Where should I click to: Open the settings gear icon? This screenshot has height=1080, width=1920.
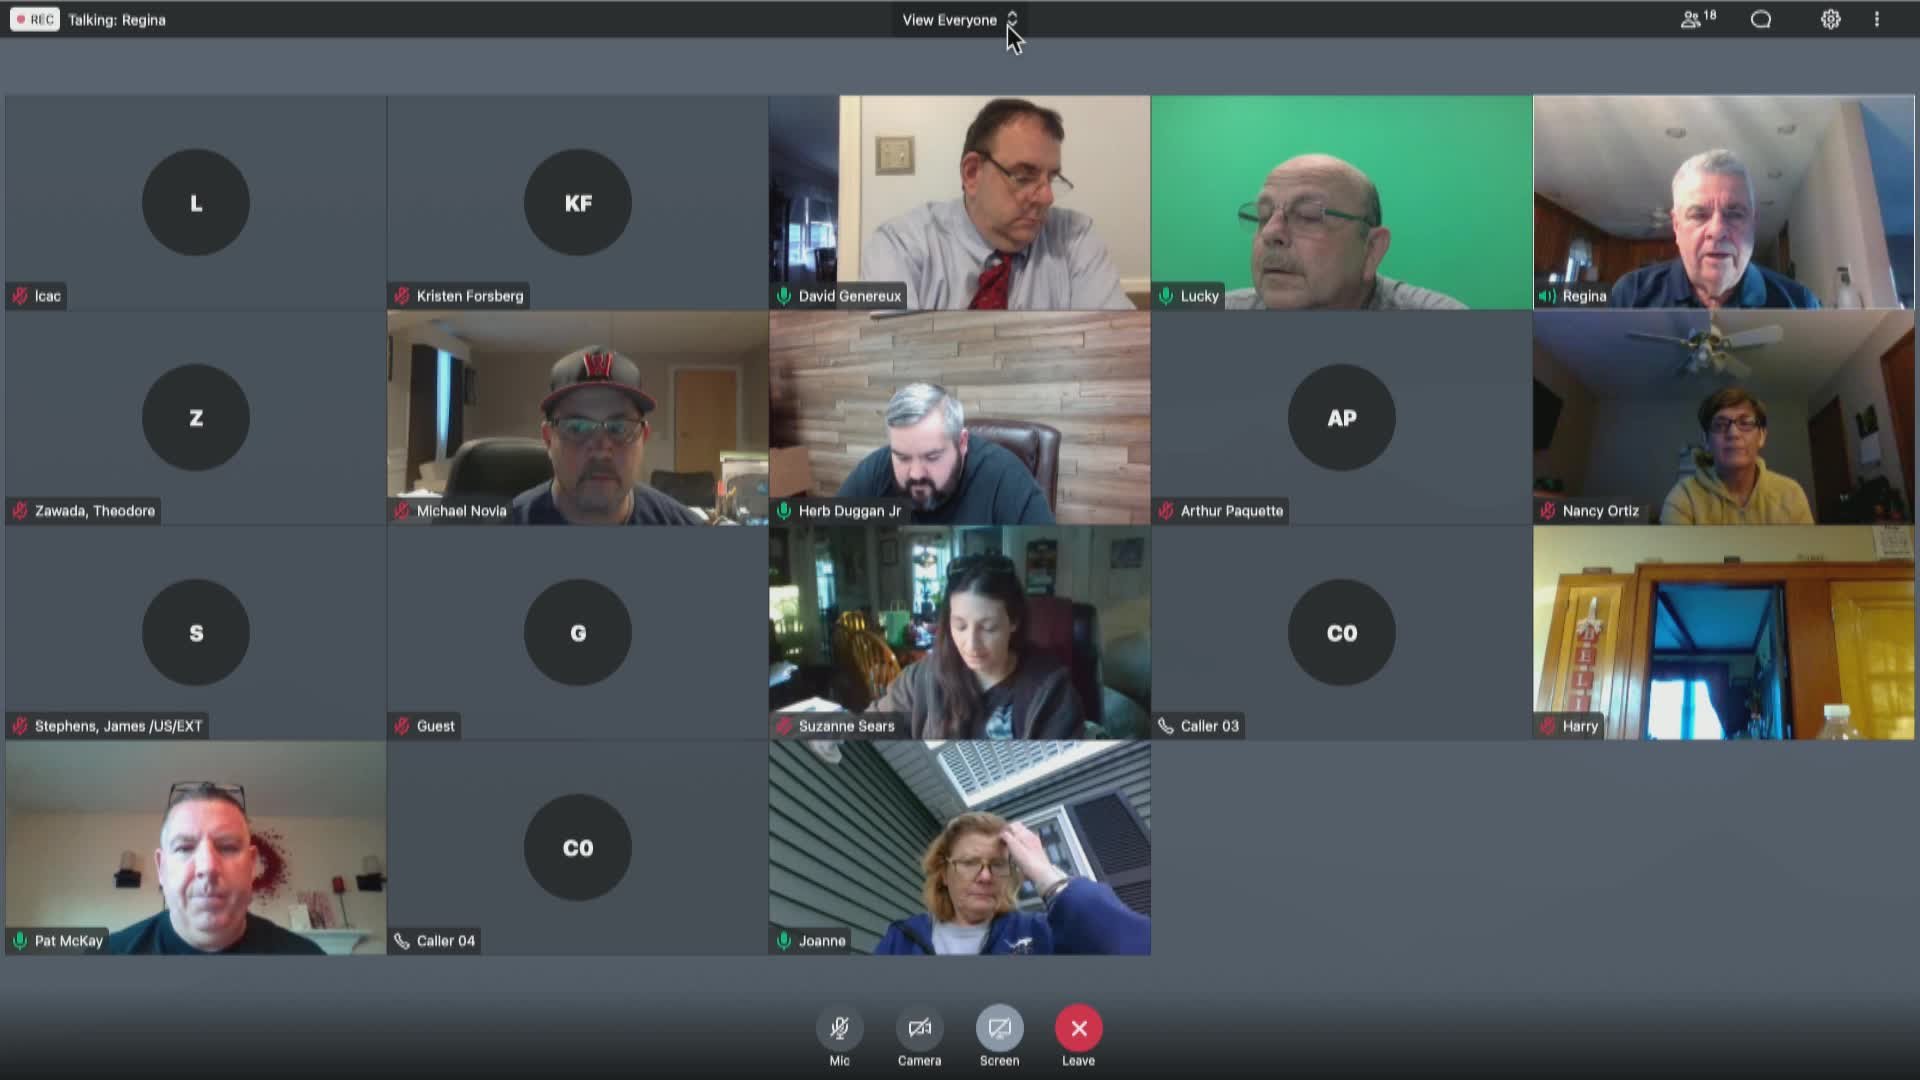pos(1830,19)
